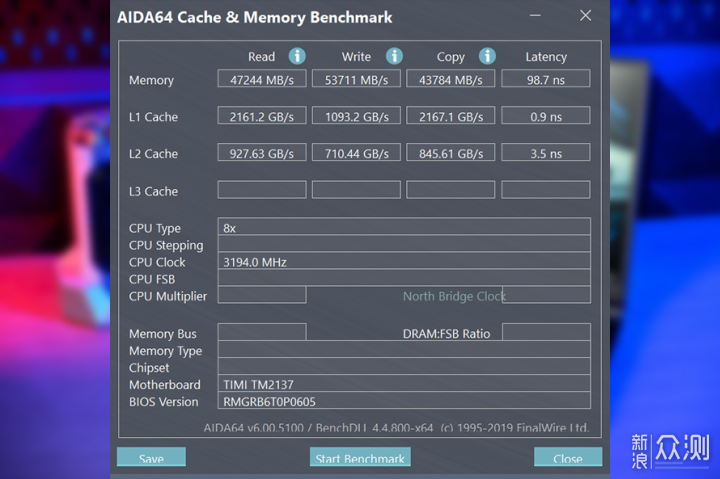Select L1 Cache latency 0.9 ns
Screen dimensions: 720x479
pos(546,115)
